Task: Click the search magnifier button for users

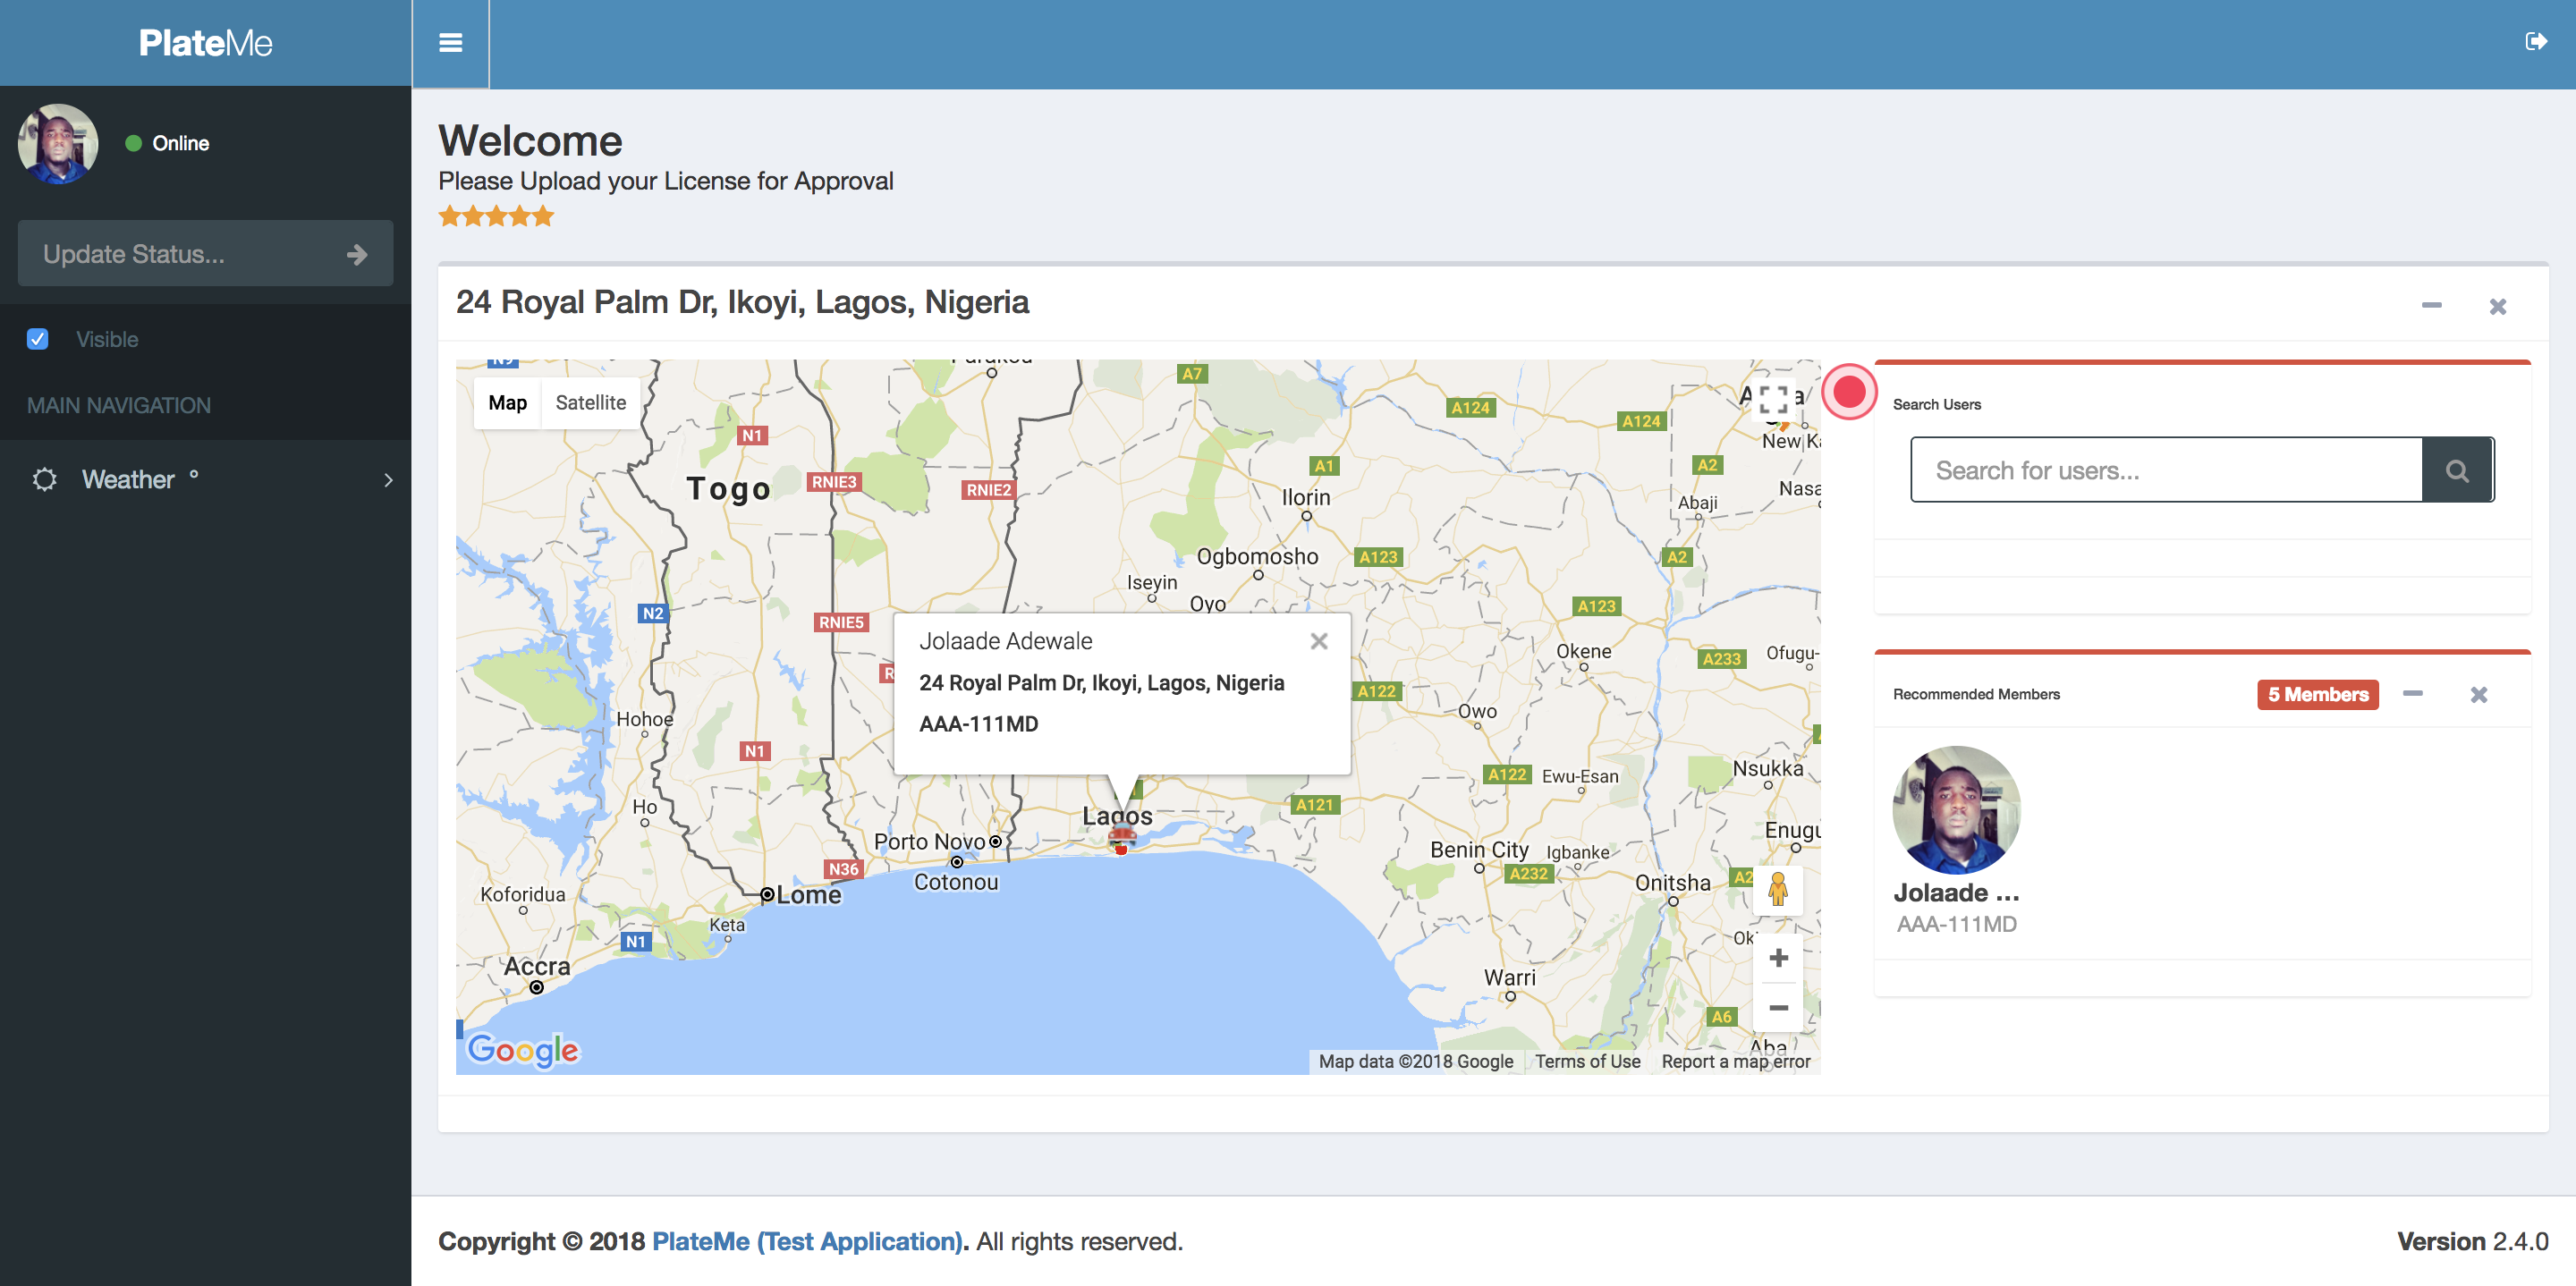Action: pos(2456,470)
